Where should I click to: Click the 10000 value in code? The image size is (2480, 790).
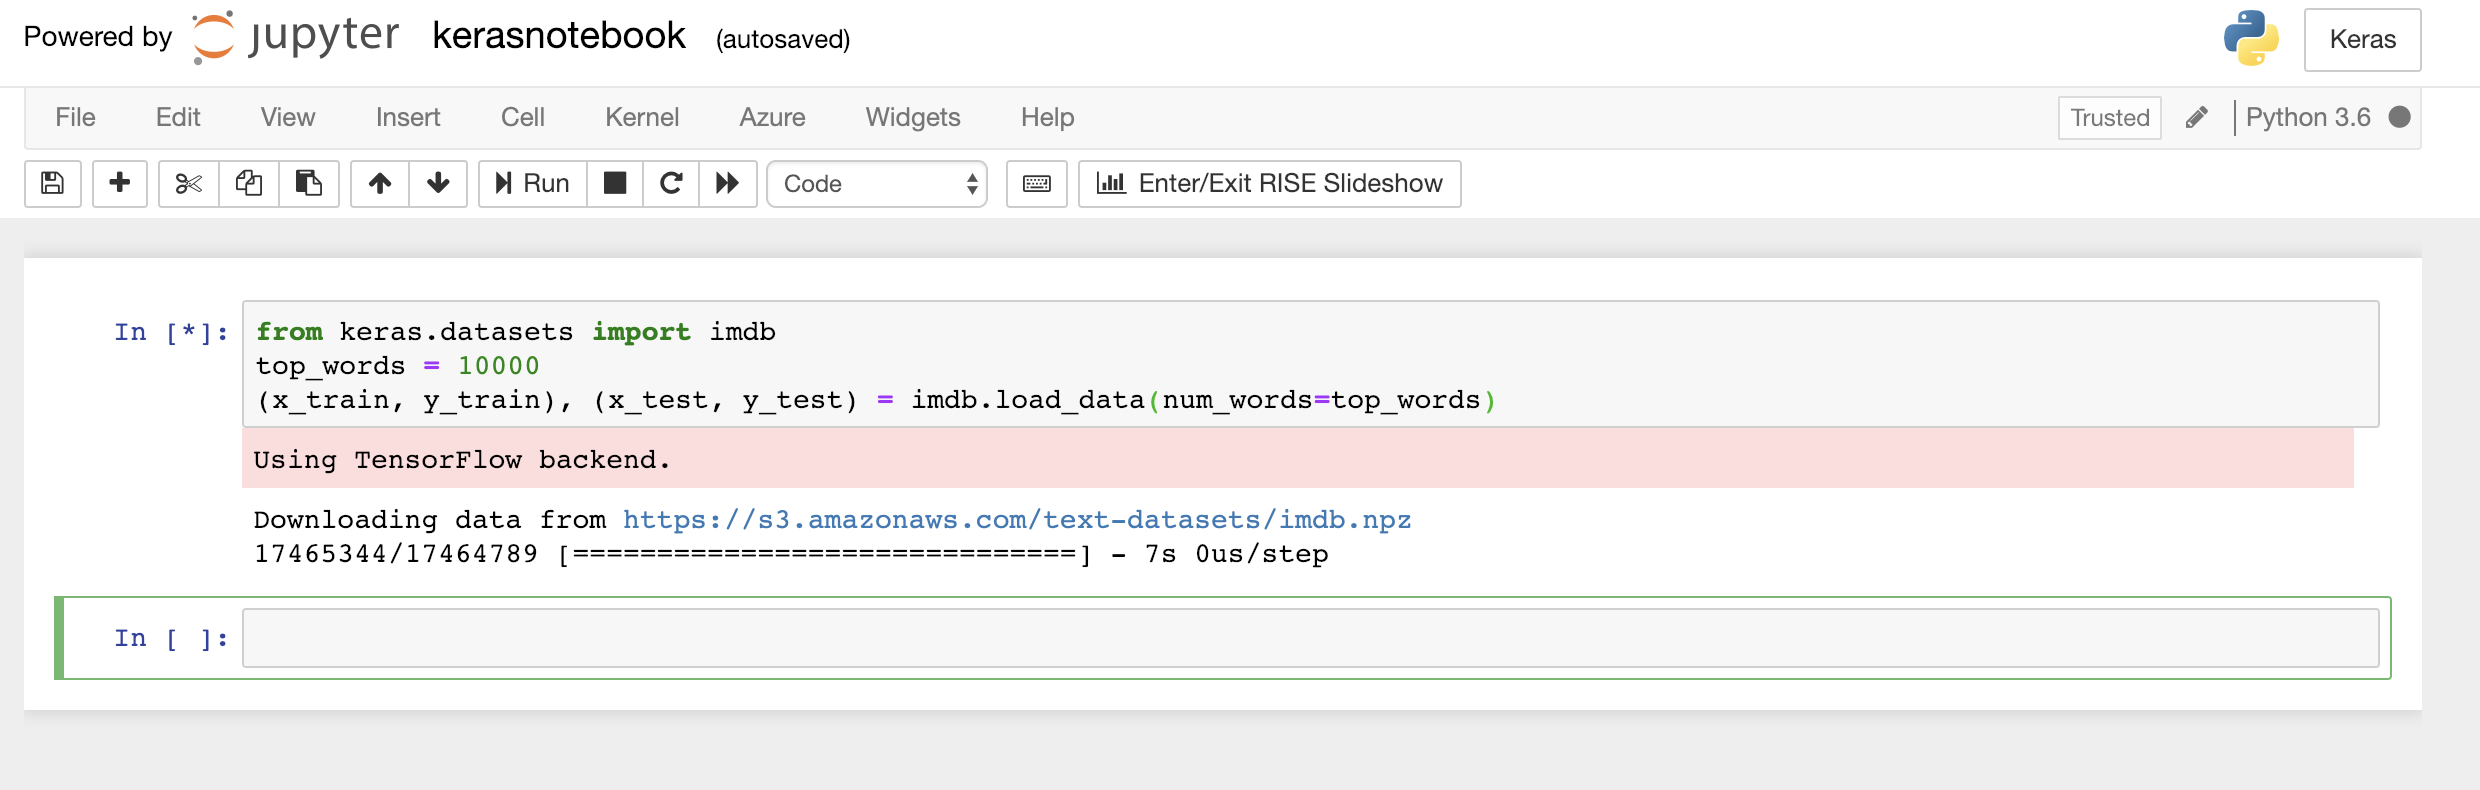[x=498, y=366]
